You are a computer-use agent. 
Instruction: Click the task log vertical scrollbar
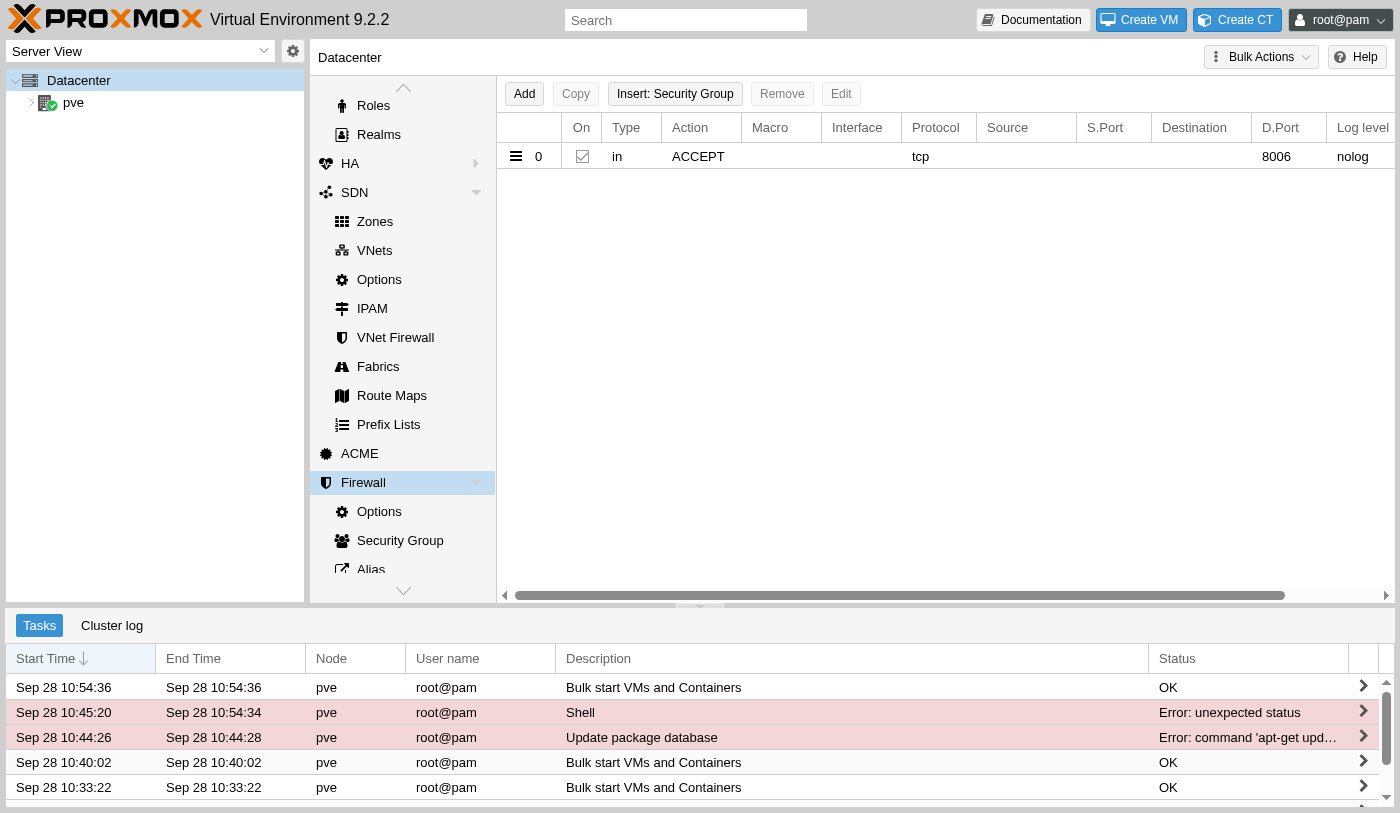1386,726
